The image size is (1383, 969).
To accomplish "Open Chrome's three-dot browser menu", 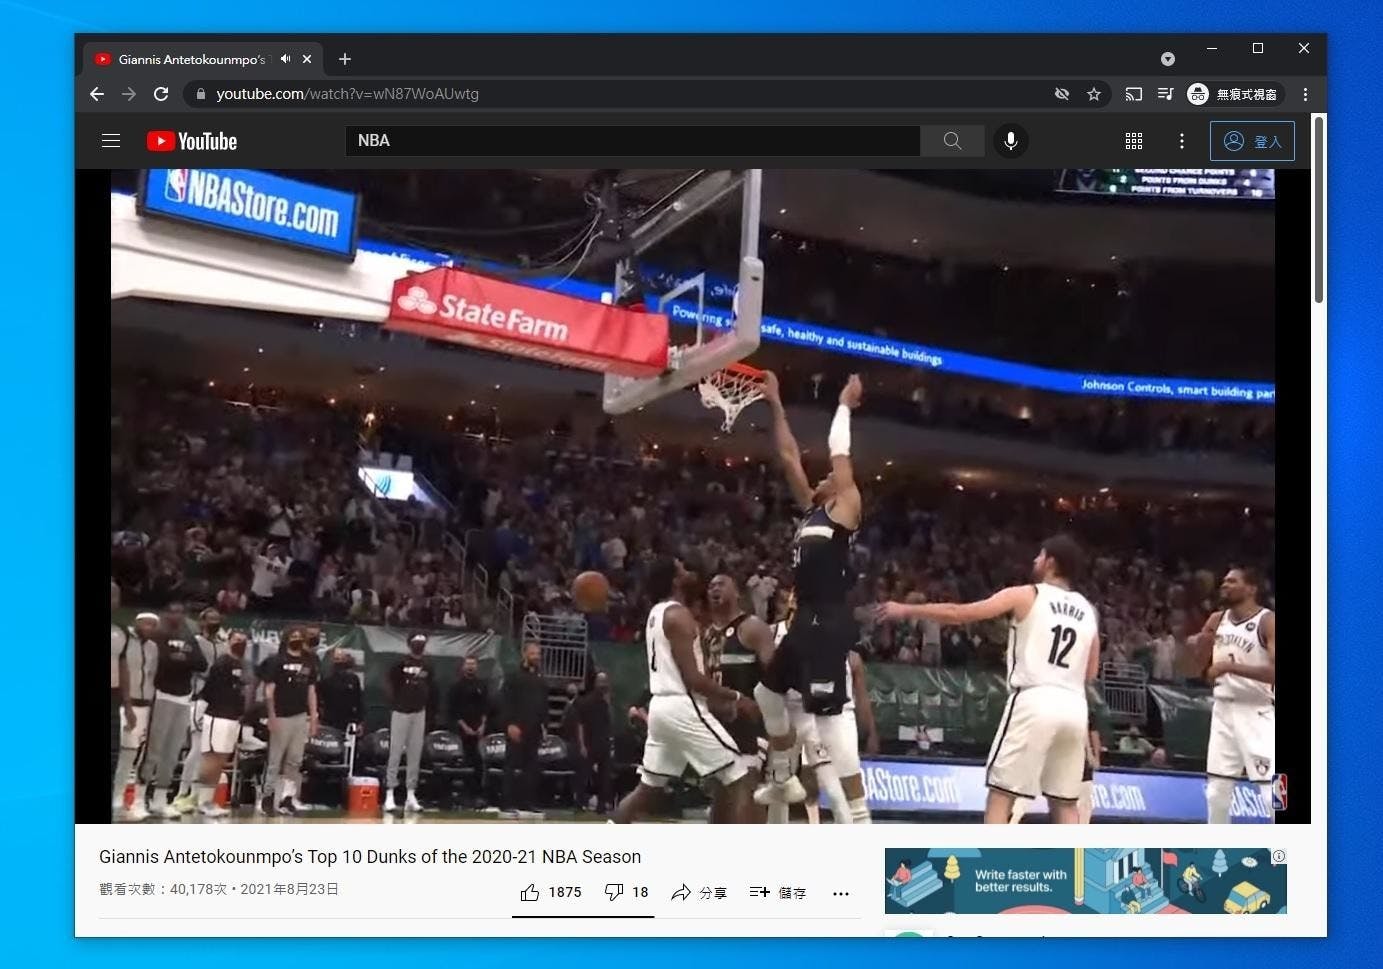I will (x=1305, y=94).
